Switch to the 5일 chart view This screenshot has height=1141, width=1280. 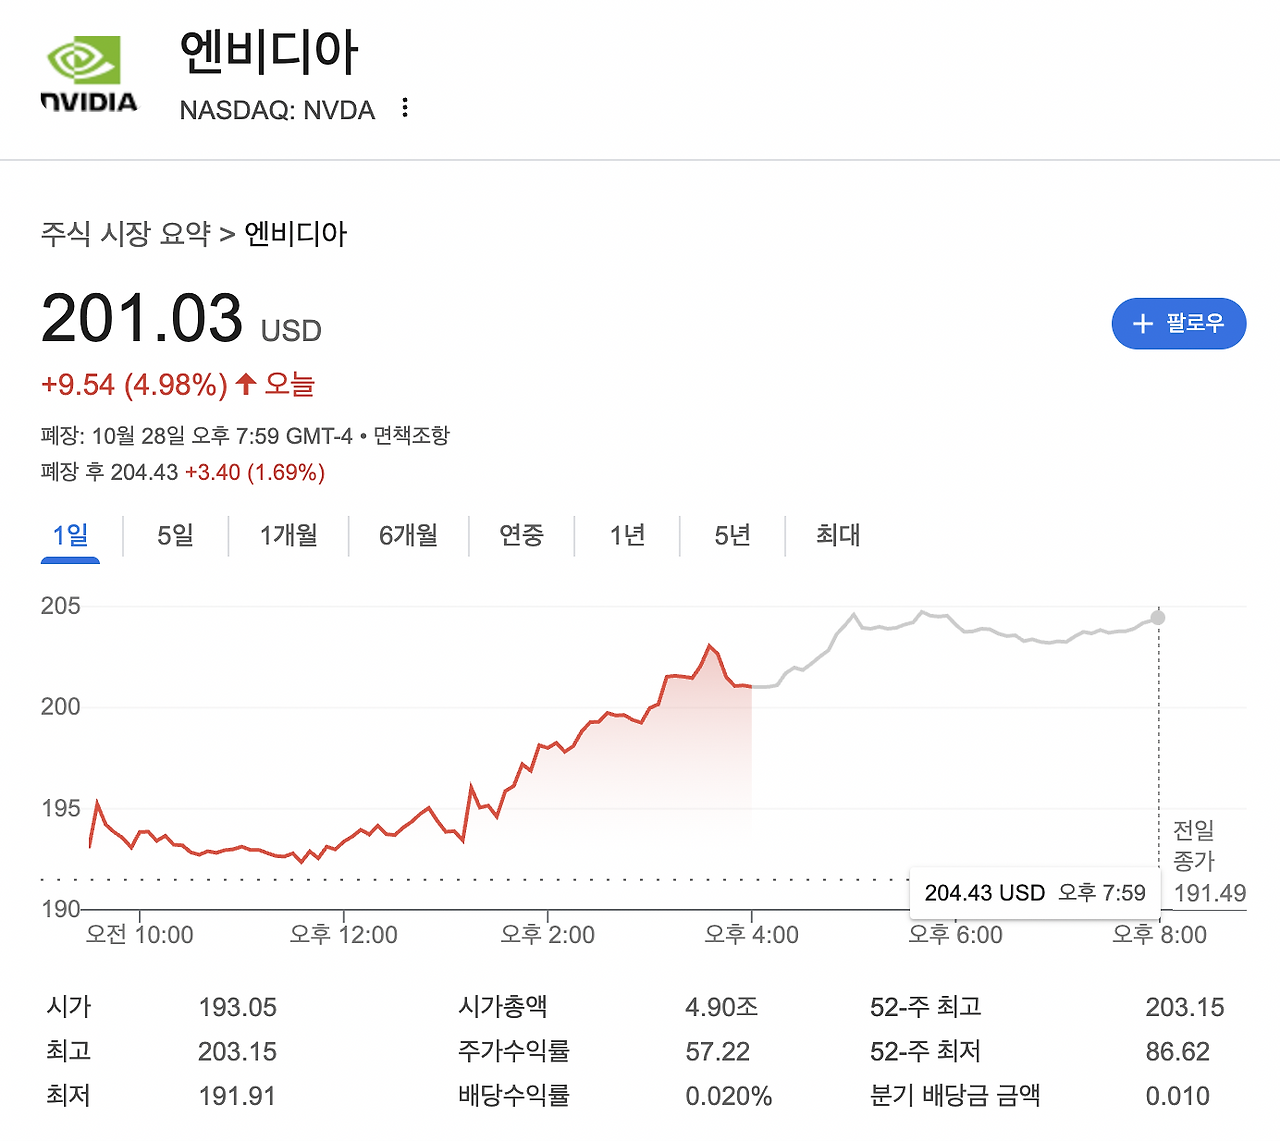point(174,536)
